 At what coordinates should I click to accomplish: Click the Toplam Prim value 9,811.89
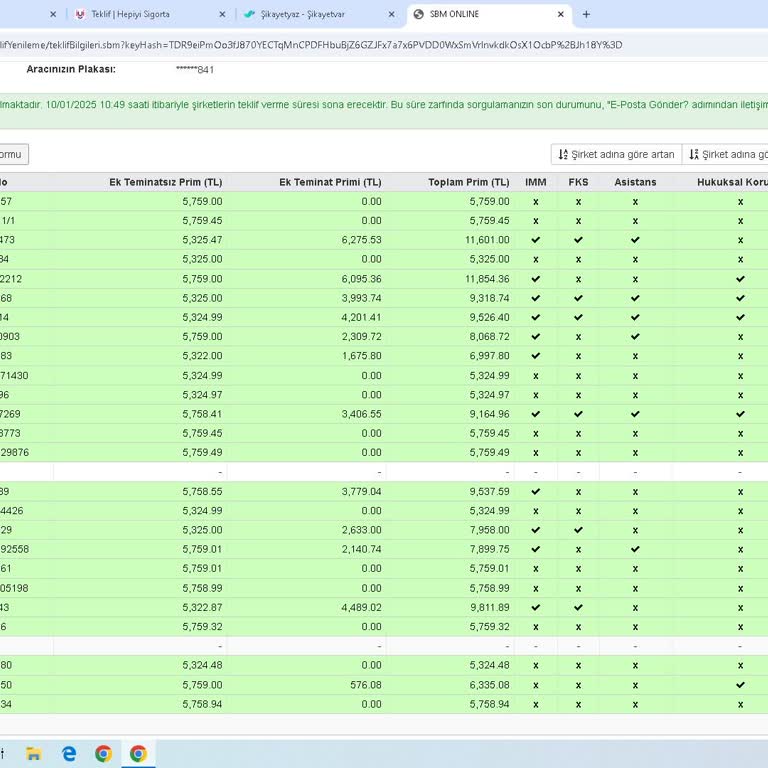pos(489,607)
